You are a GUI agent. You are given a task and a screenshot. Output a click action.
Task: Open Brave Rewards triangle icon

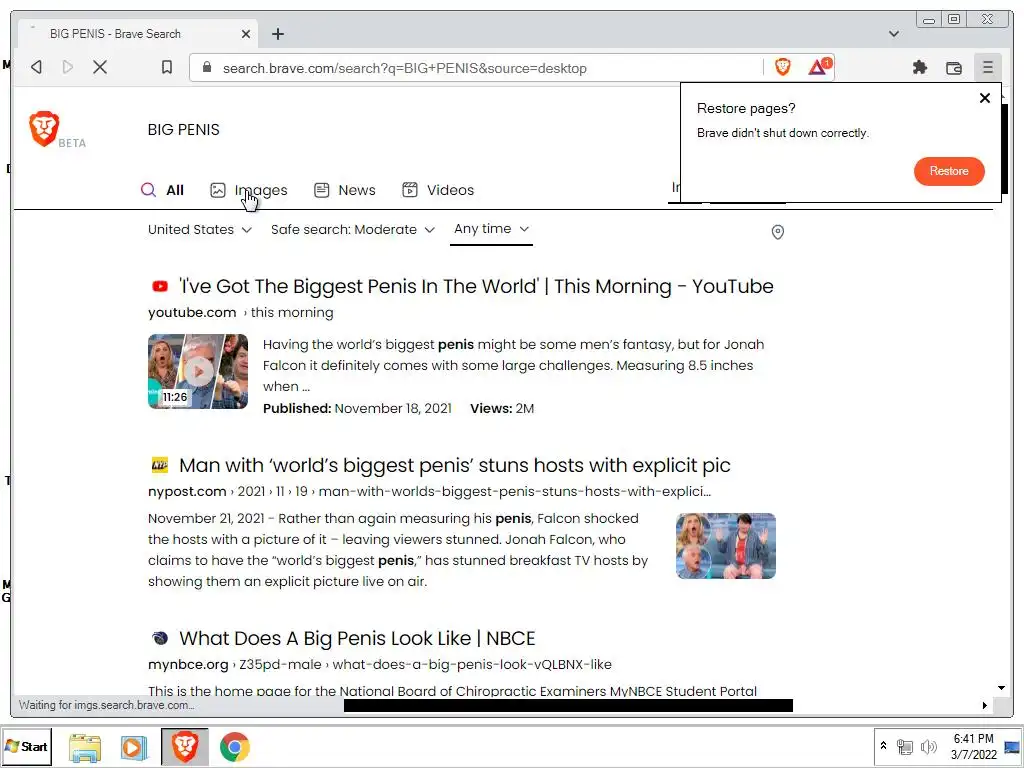point(819,67)
